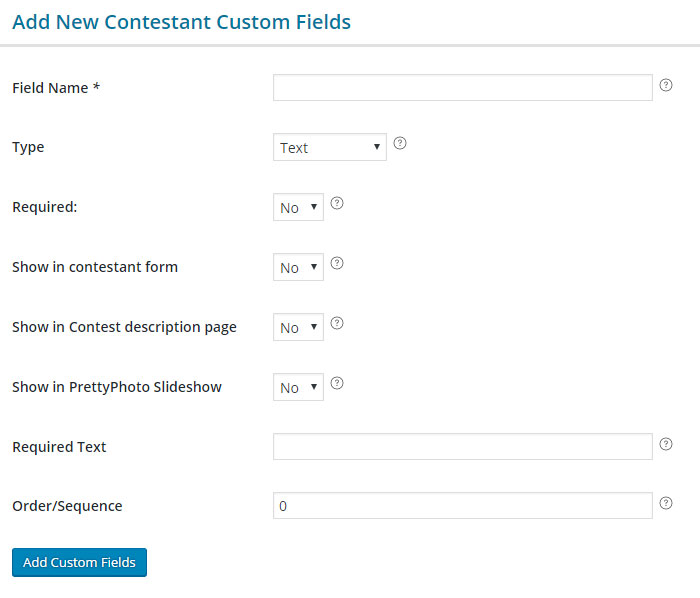Open the Required No dropdown
This screenshot has width=700, height=598.
click(298, 207)
